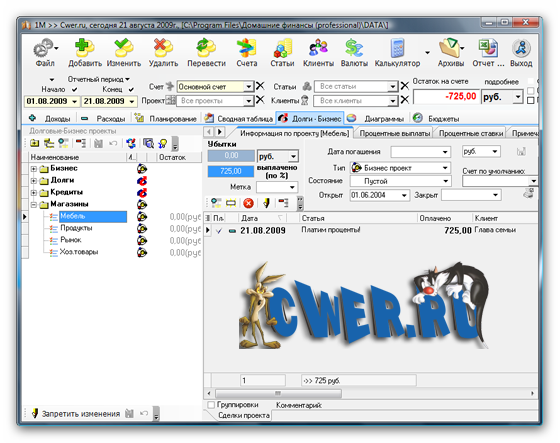The image size is (560, 443).
Task: Open the Отчетный период menu
Action: click(99, 79)
